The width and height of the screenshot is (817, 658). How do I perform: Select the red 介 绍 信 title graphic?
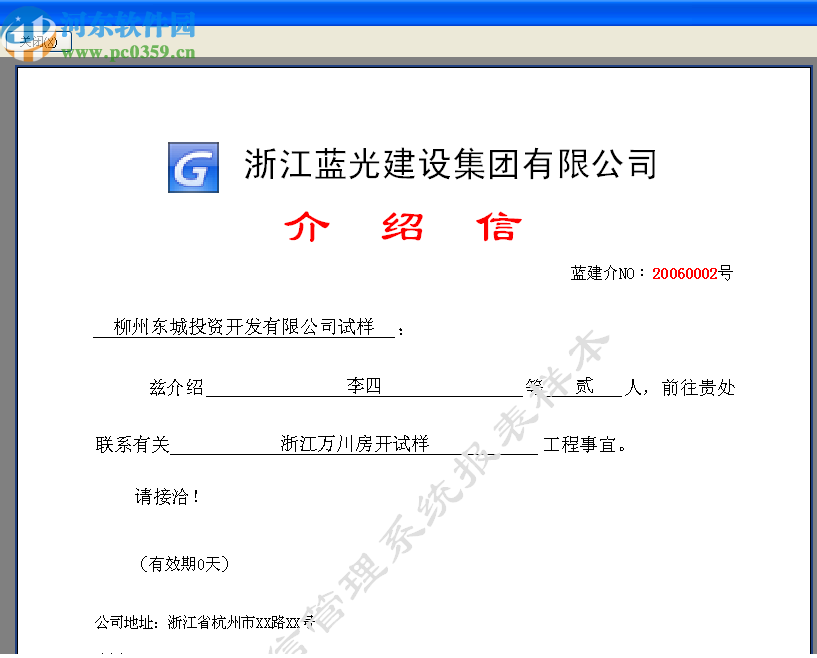tap(400, 227)
